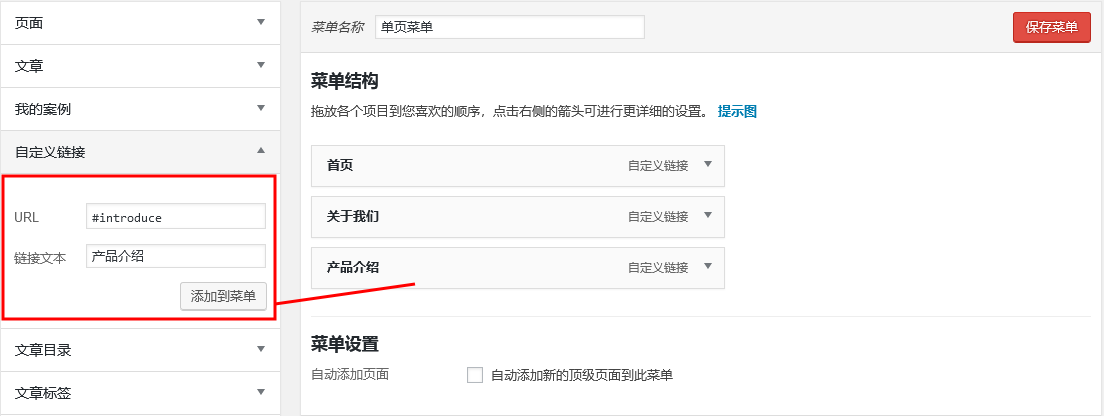The width and height of the screenshot is (1104, 416).
Task: Open the 提示图 link
Action: click(737, 111)
